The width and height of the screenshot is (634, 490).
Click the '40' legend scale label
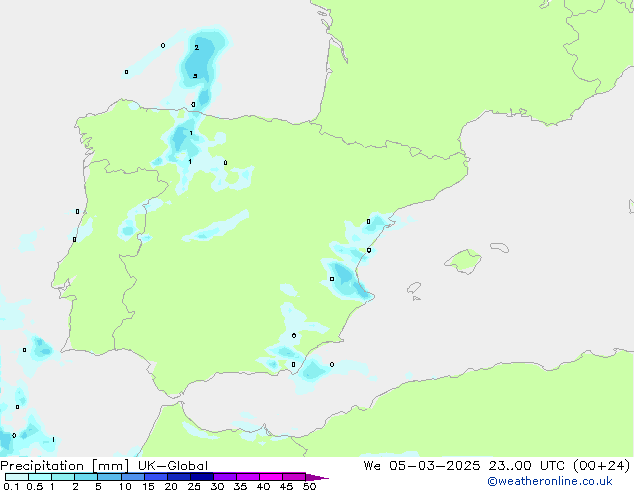263,486
